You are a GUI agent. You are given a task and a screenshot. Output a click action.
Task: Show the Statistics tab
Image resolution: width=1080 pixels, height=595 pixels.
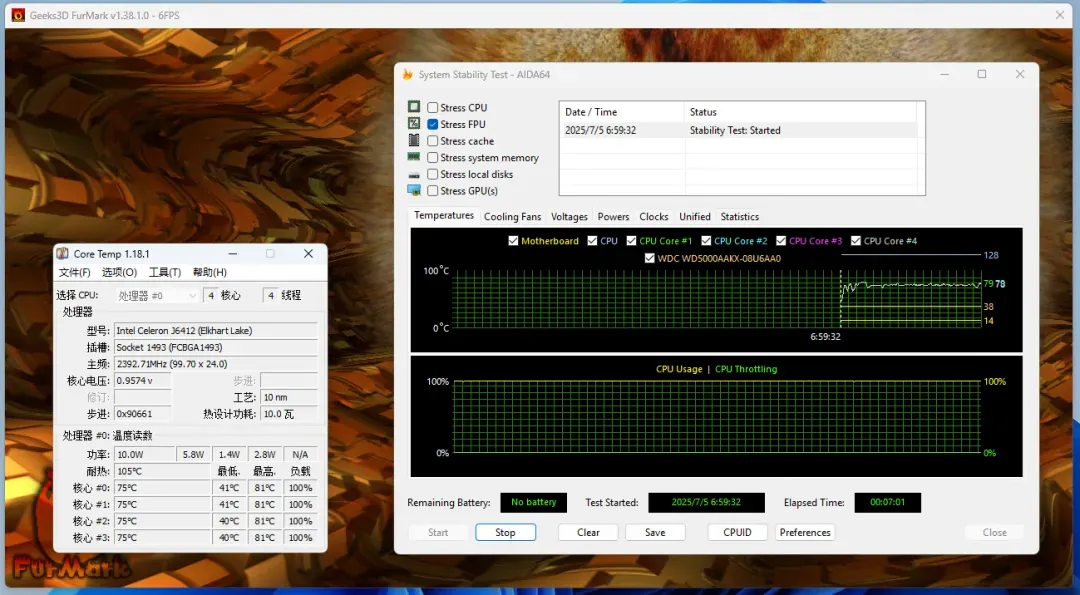coord(740,216)
